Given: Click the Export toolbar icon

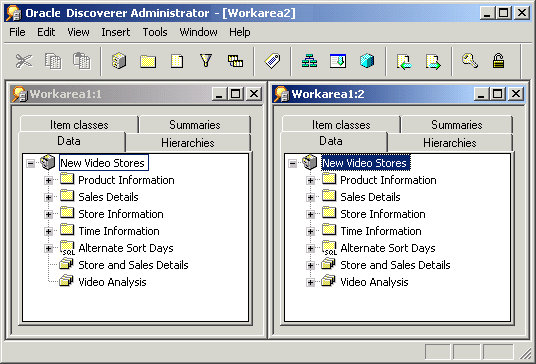Looking at the screenshot, I should point(433,62).
